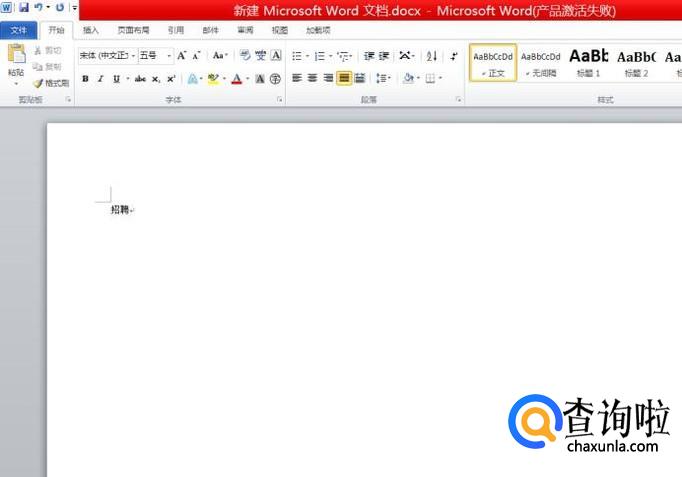Screen dimensions: 682x477
Task: Open the Change Case (Aa) dropdown
Action: [x=220, y=56]
